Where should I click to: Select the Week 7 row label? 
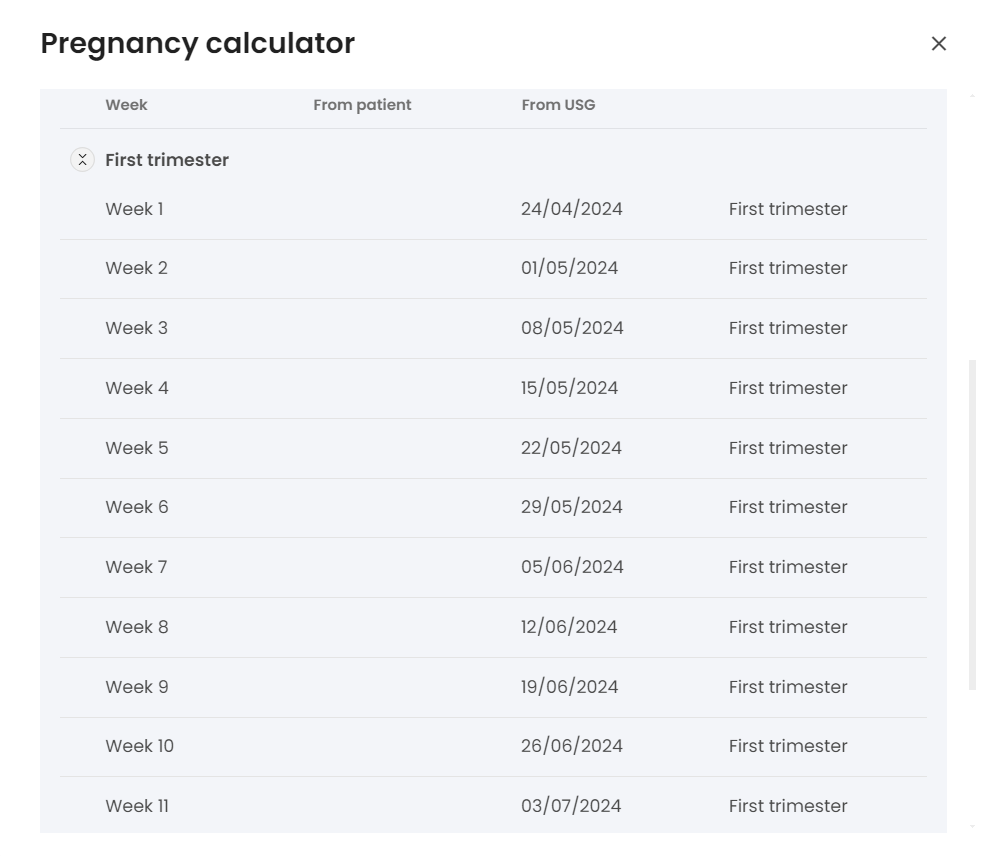coord(136,567)
